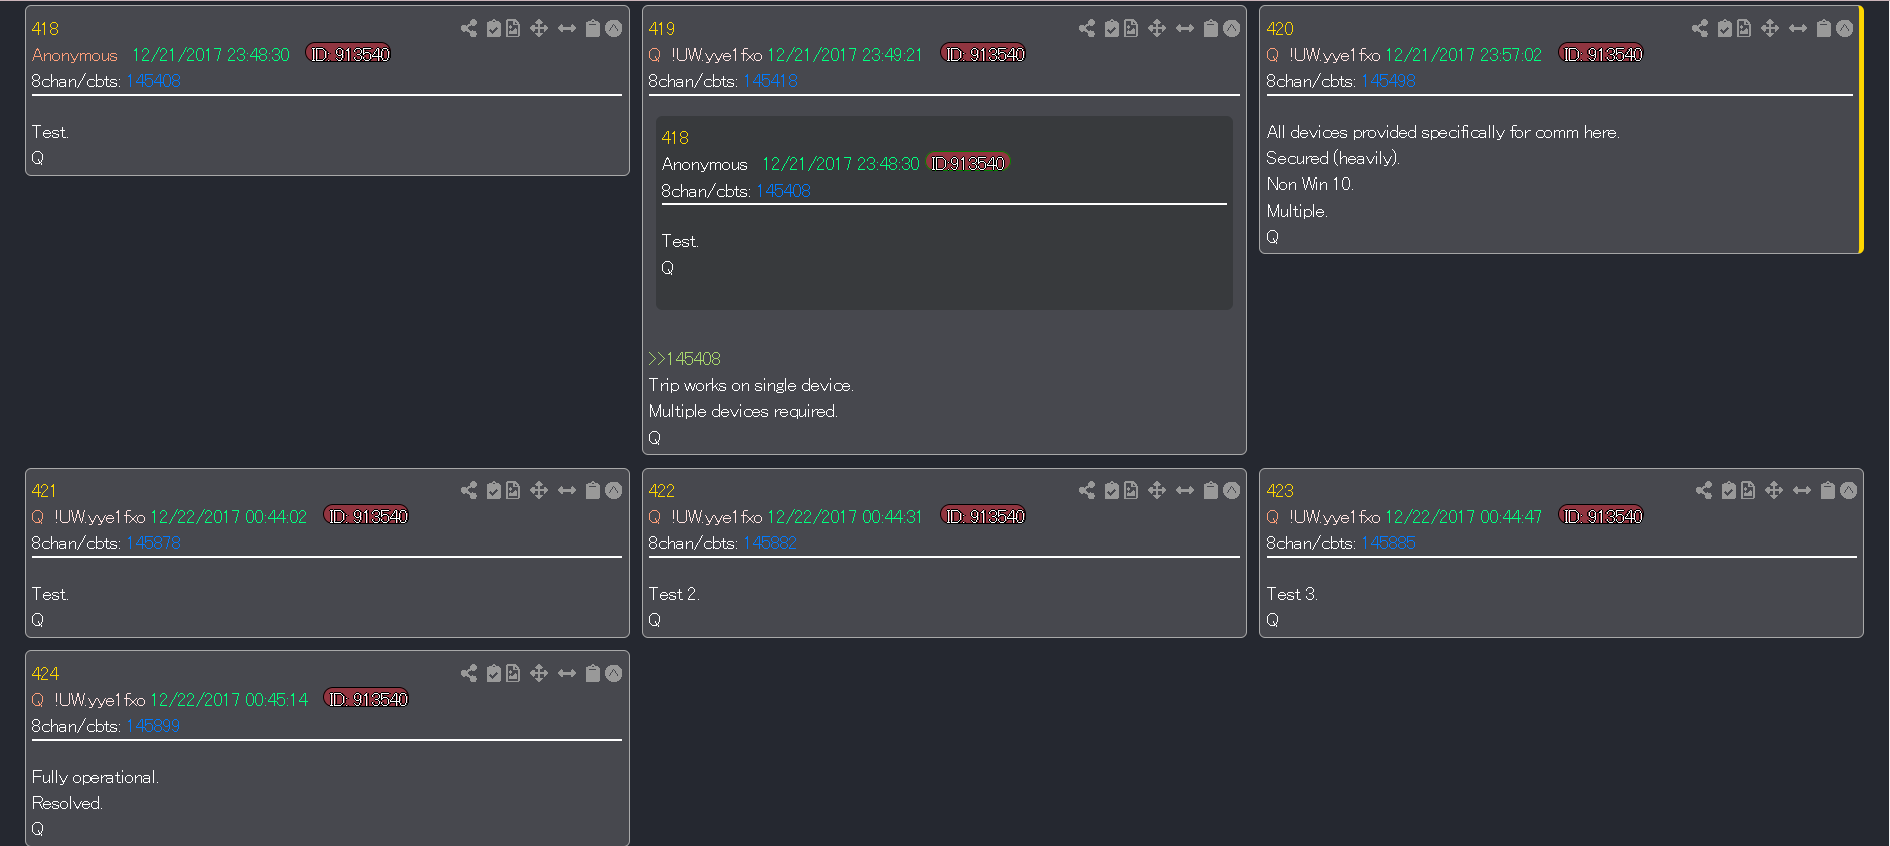This screenshot has height=846, width=1890.
Task: Click the clipboard-check icon on post 419
Action: pyautogui.click(x=1112, y=28)
